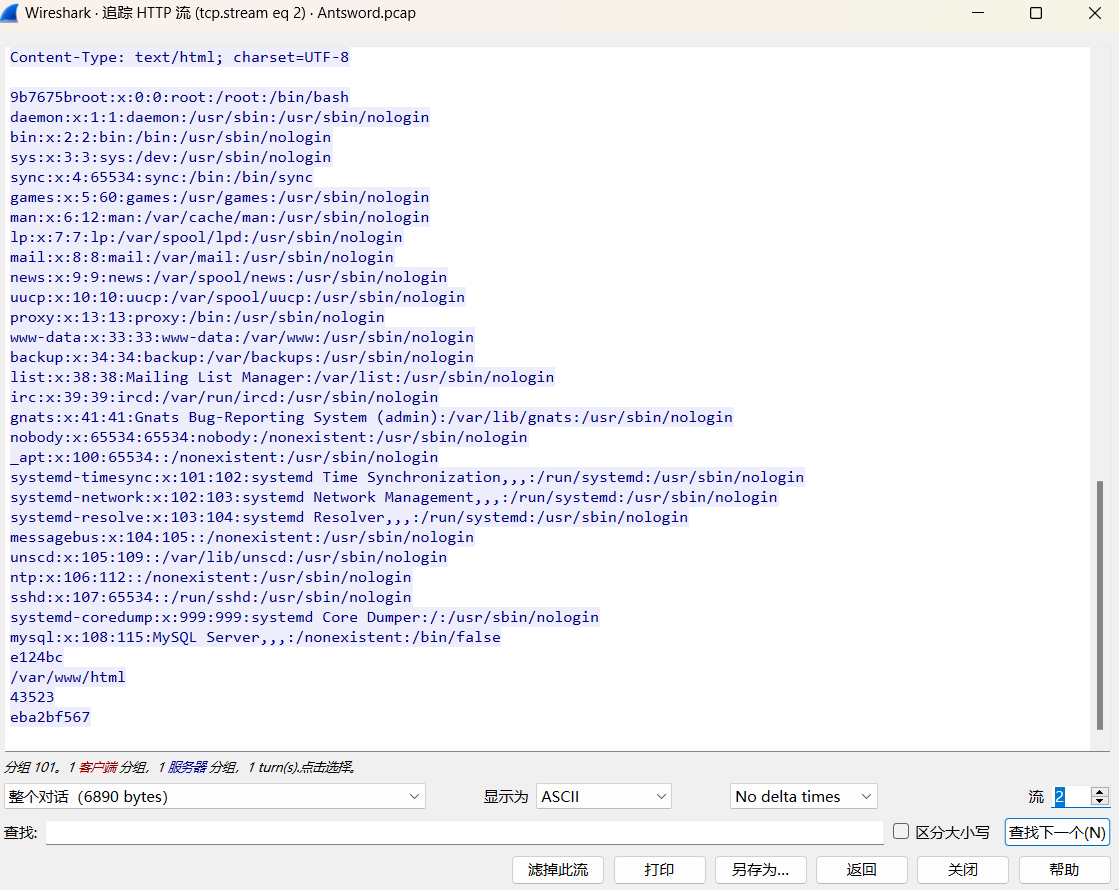1119x890 pixels.
Task: Click the 客户端 client link in status line
Action: coord(98,767)
